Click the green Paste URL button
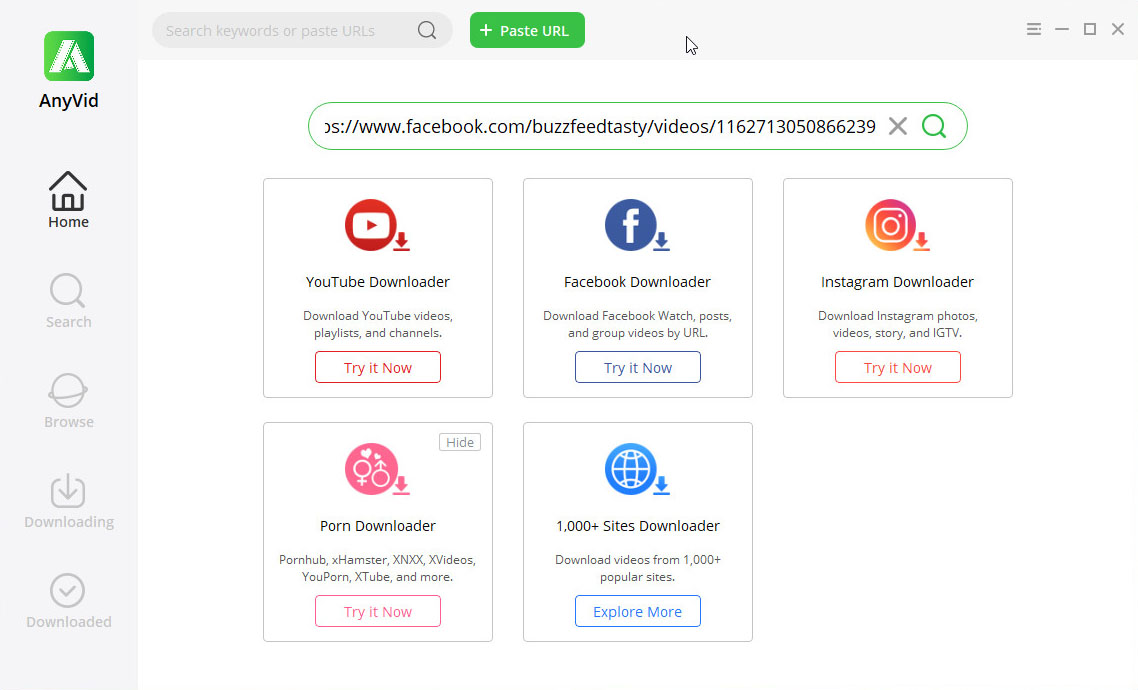Image resolution: width=1138 pixels, height=690 pixels. point(527,30)
